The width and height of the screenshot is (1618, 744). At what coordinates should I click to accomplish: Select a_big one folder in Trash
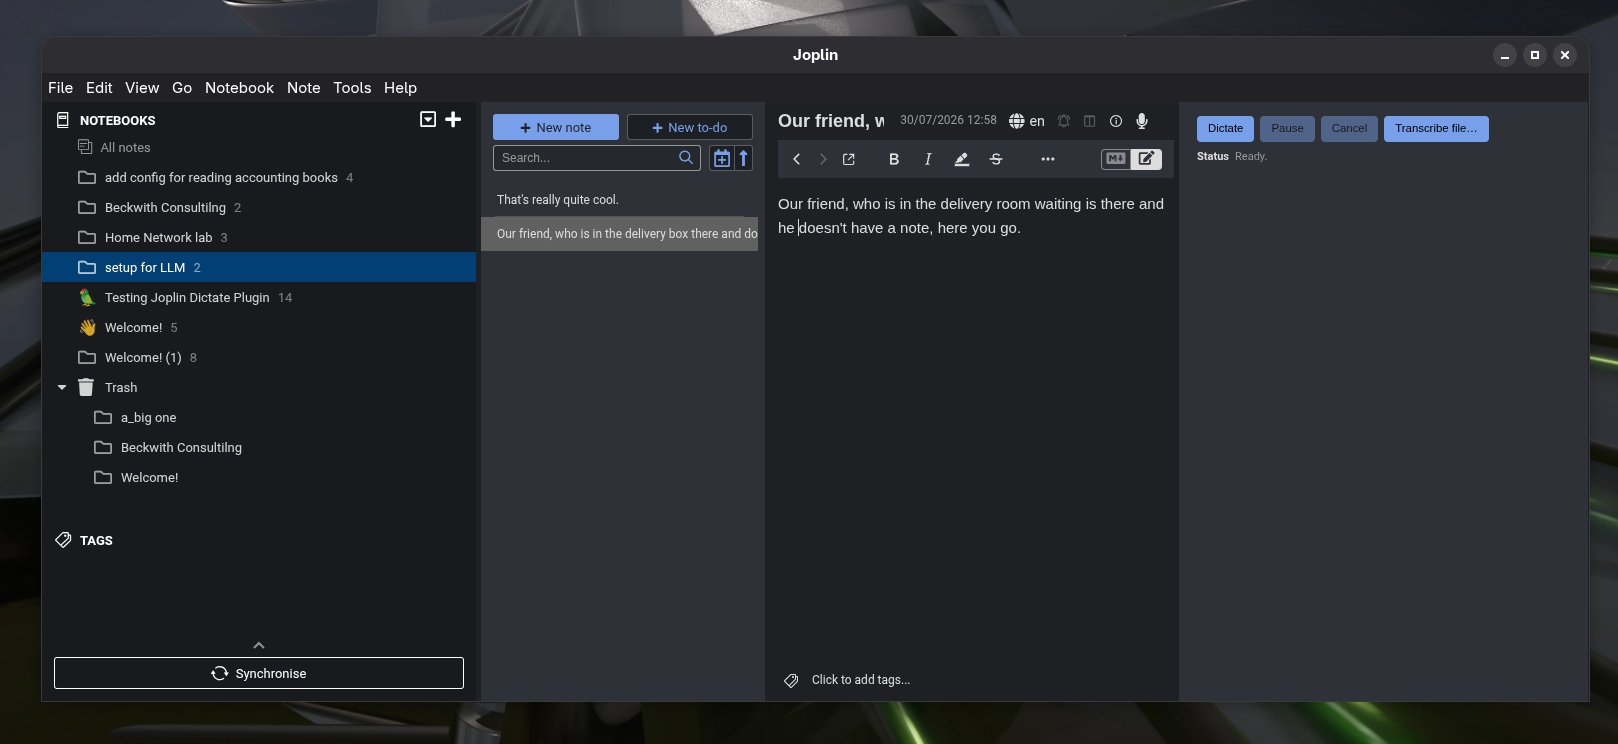coord(259,417)
